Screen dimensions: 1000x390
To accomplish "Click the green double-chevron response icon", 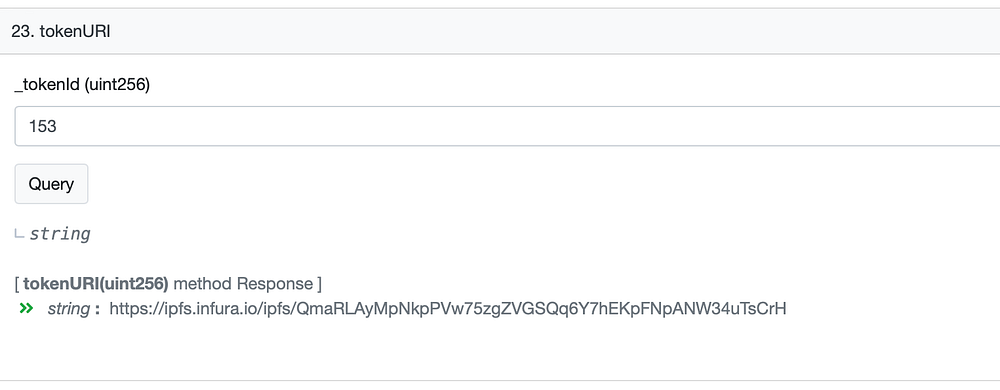I will (x=26, y=309).
